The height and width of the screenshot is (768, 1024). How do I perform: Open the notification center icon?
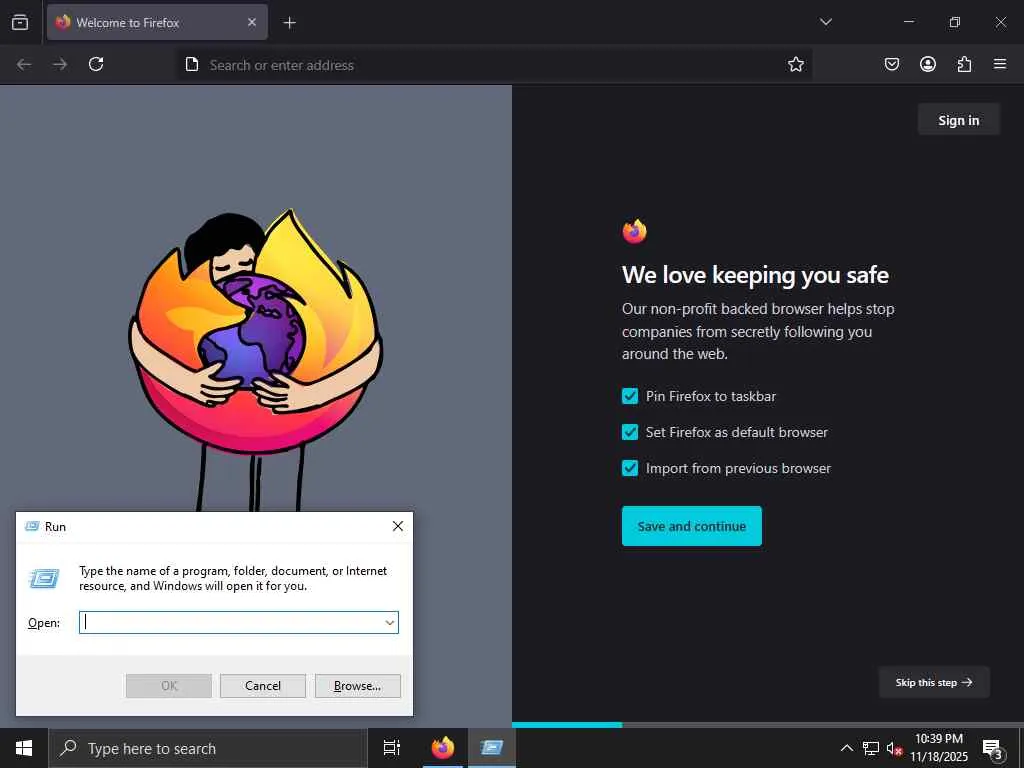[x=993, y=748]
